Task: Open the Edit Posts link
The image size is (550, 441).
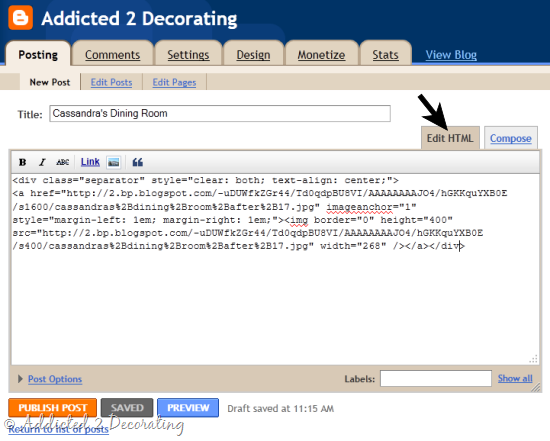Action: (x=111, y=82)
